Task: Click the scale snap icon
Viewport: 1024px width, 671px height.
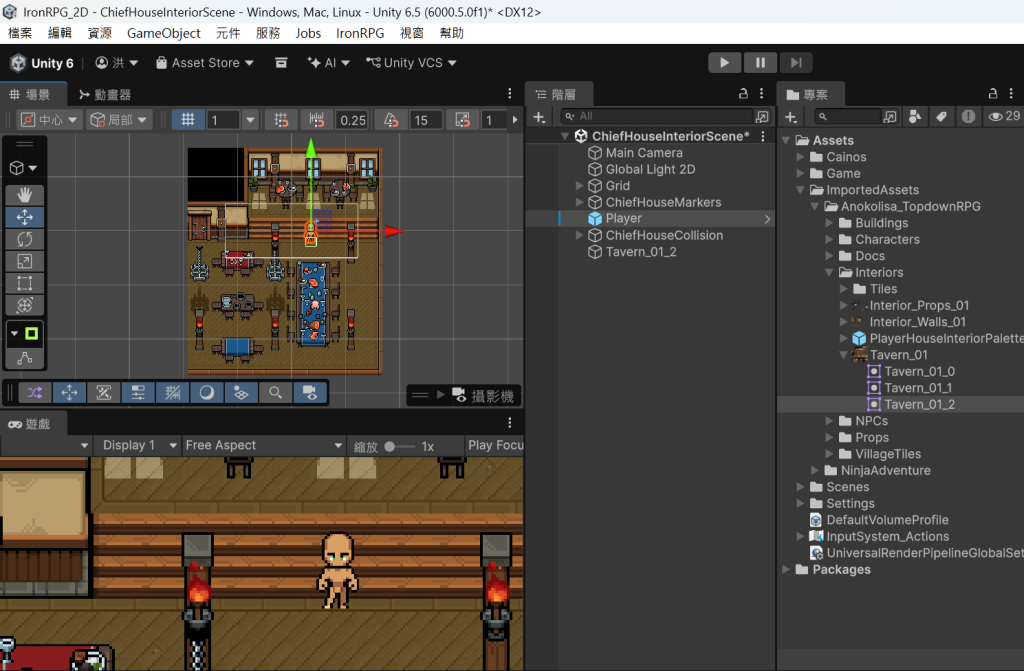Action: coord(462,120)
